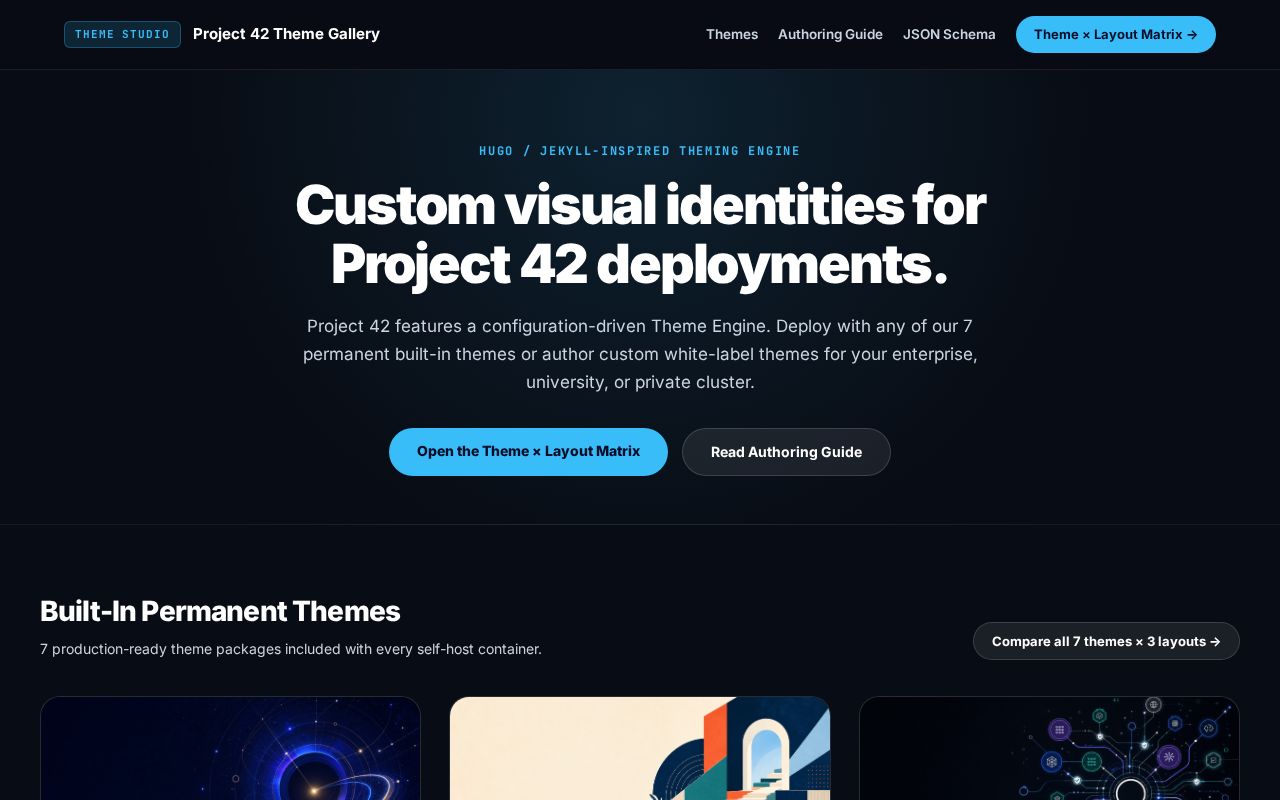The image size is (1280, 800).
Task: Go to the Authoring Guide nav link
Action: pyautogui.click(x=830, y=34)
